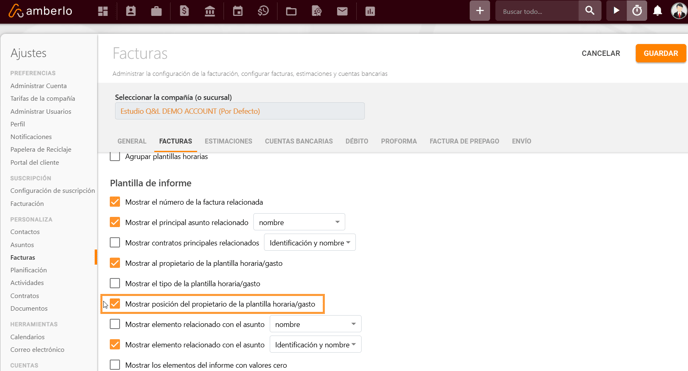Viewport: 688px width, 371px height.
Task: Open Administrar Usuarios in sidebar
Action: [41, 111]
